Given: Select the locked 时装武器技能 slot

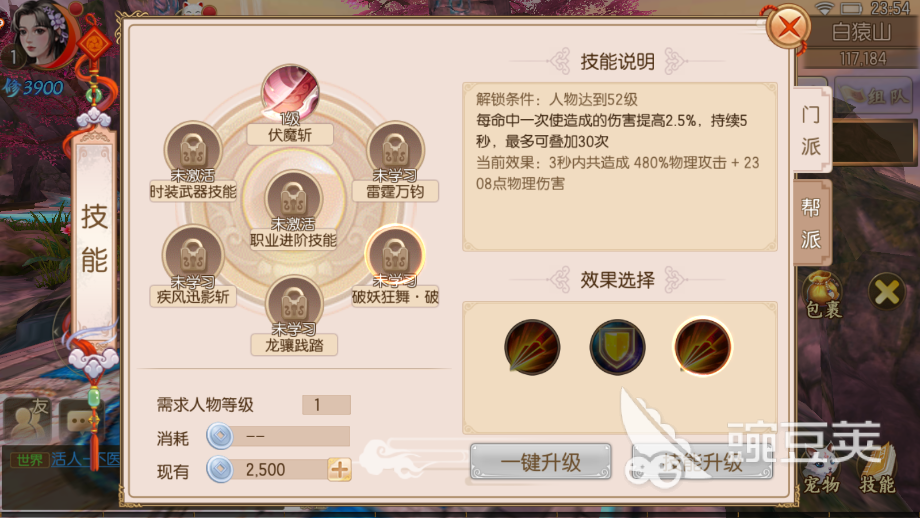Looking at the screenshot, I should pos(192,150).
